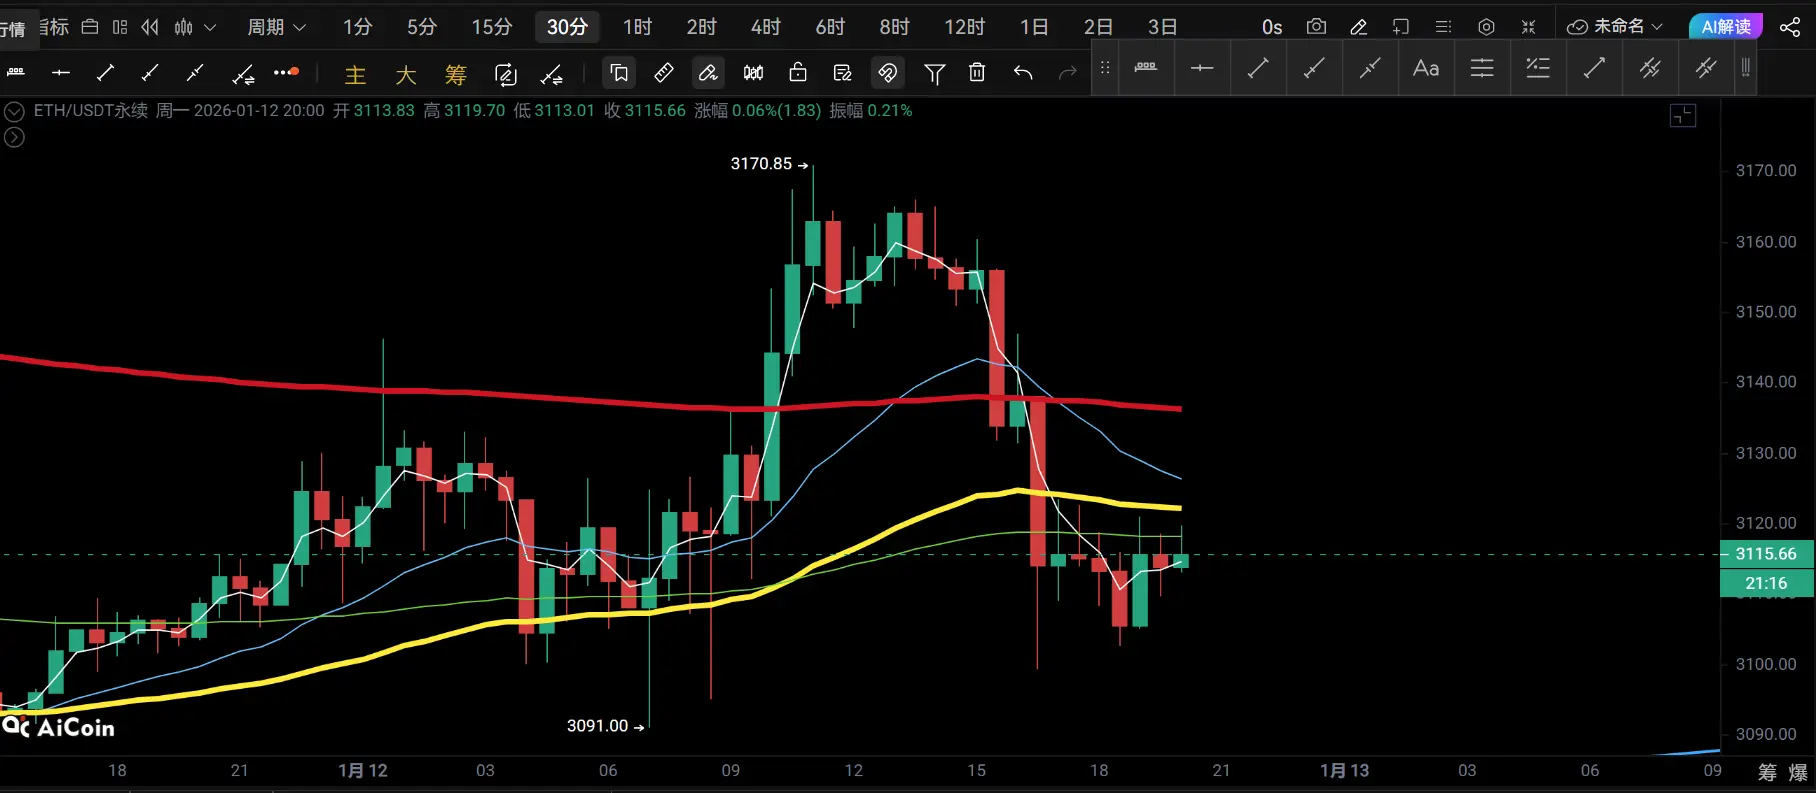Click the bookmark template icon
This screenshot has height=793, width=1816.
[x=619, y=72]
